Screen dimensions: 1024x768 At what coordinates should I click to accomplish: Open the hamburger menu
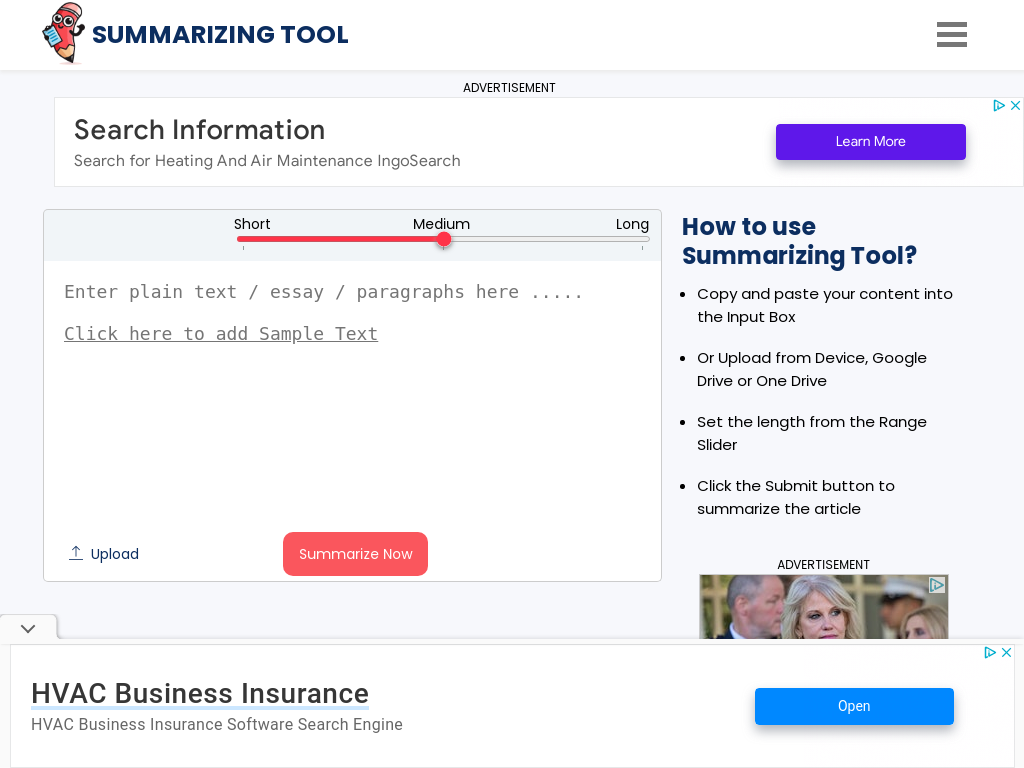click(952, 35)
